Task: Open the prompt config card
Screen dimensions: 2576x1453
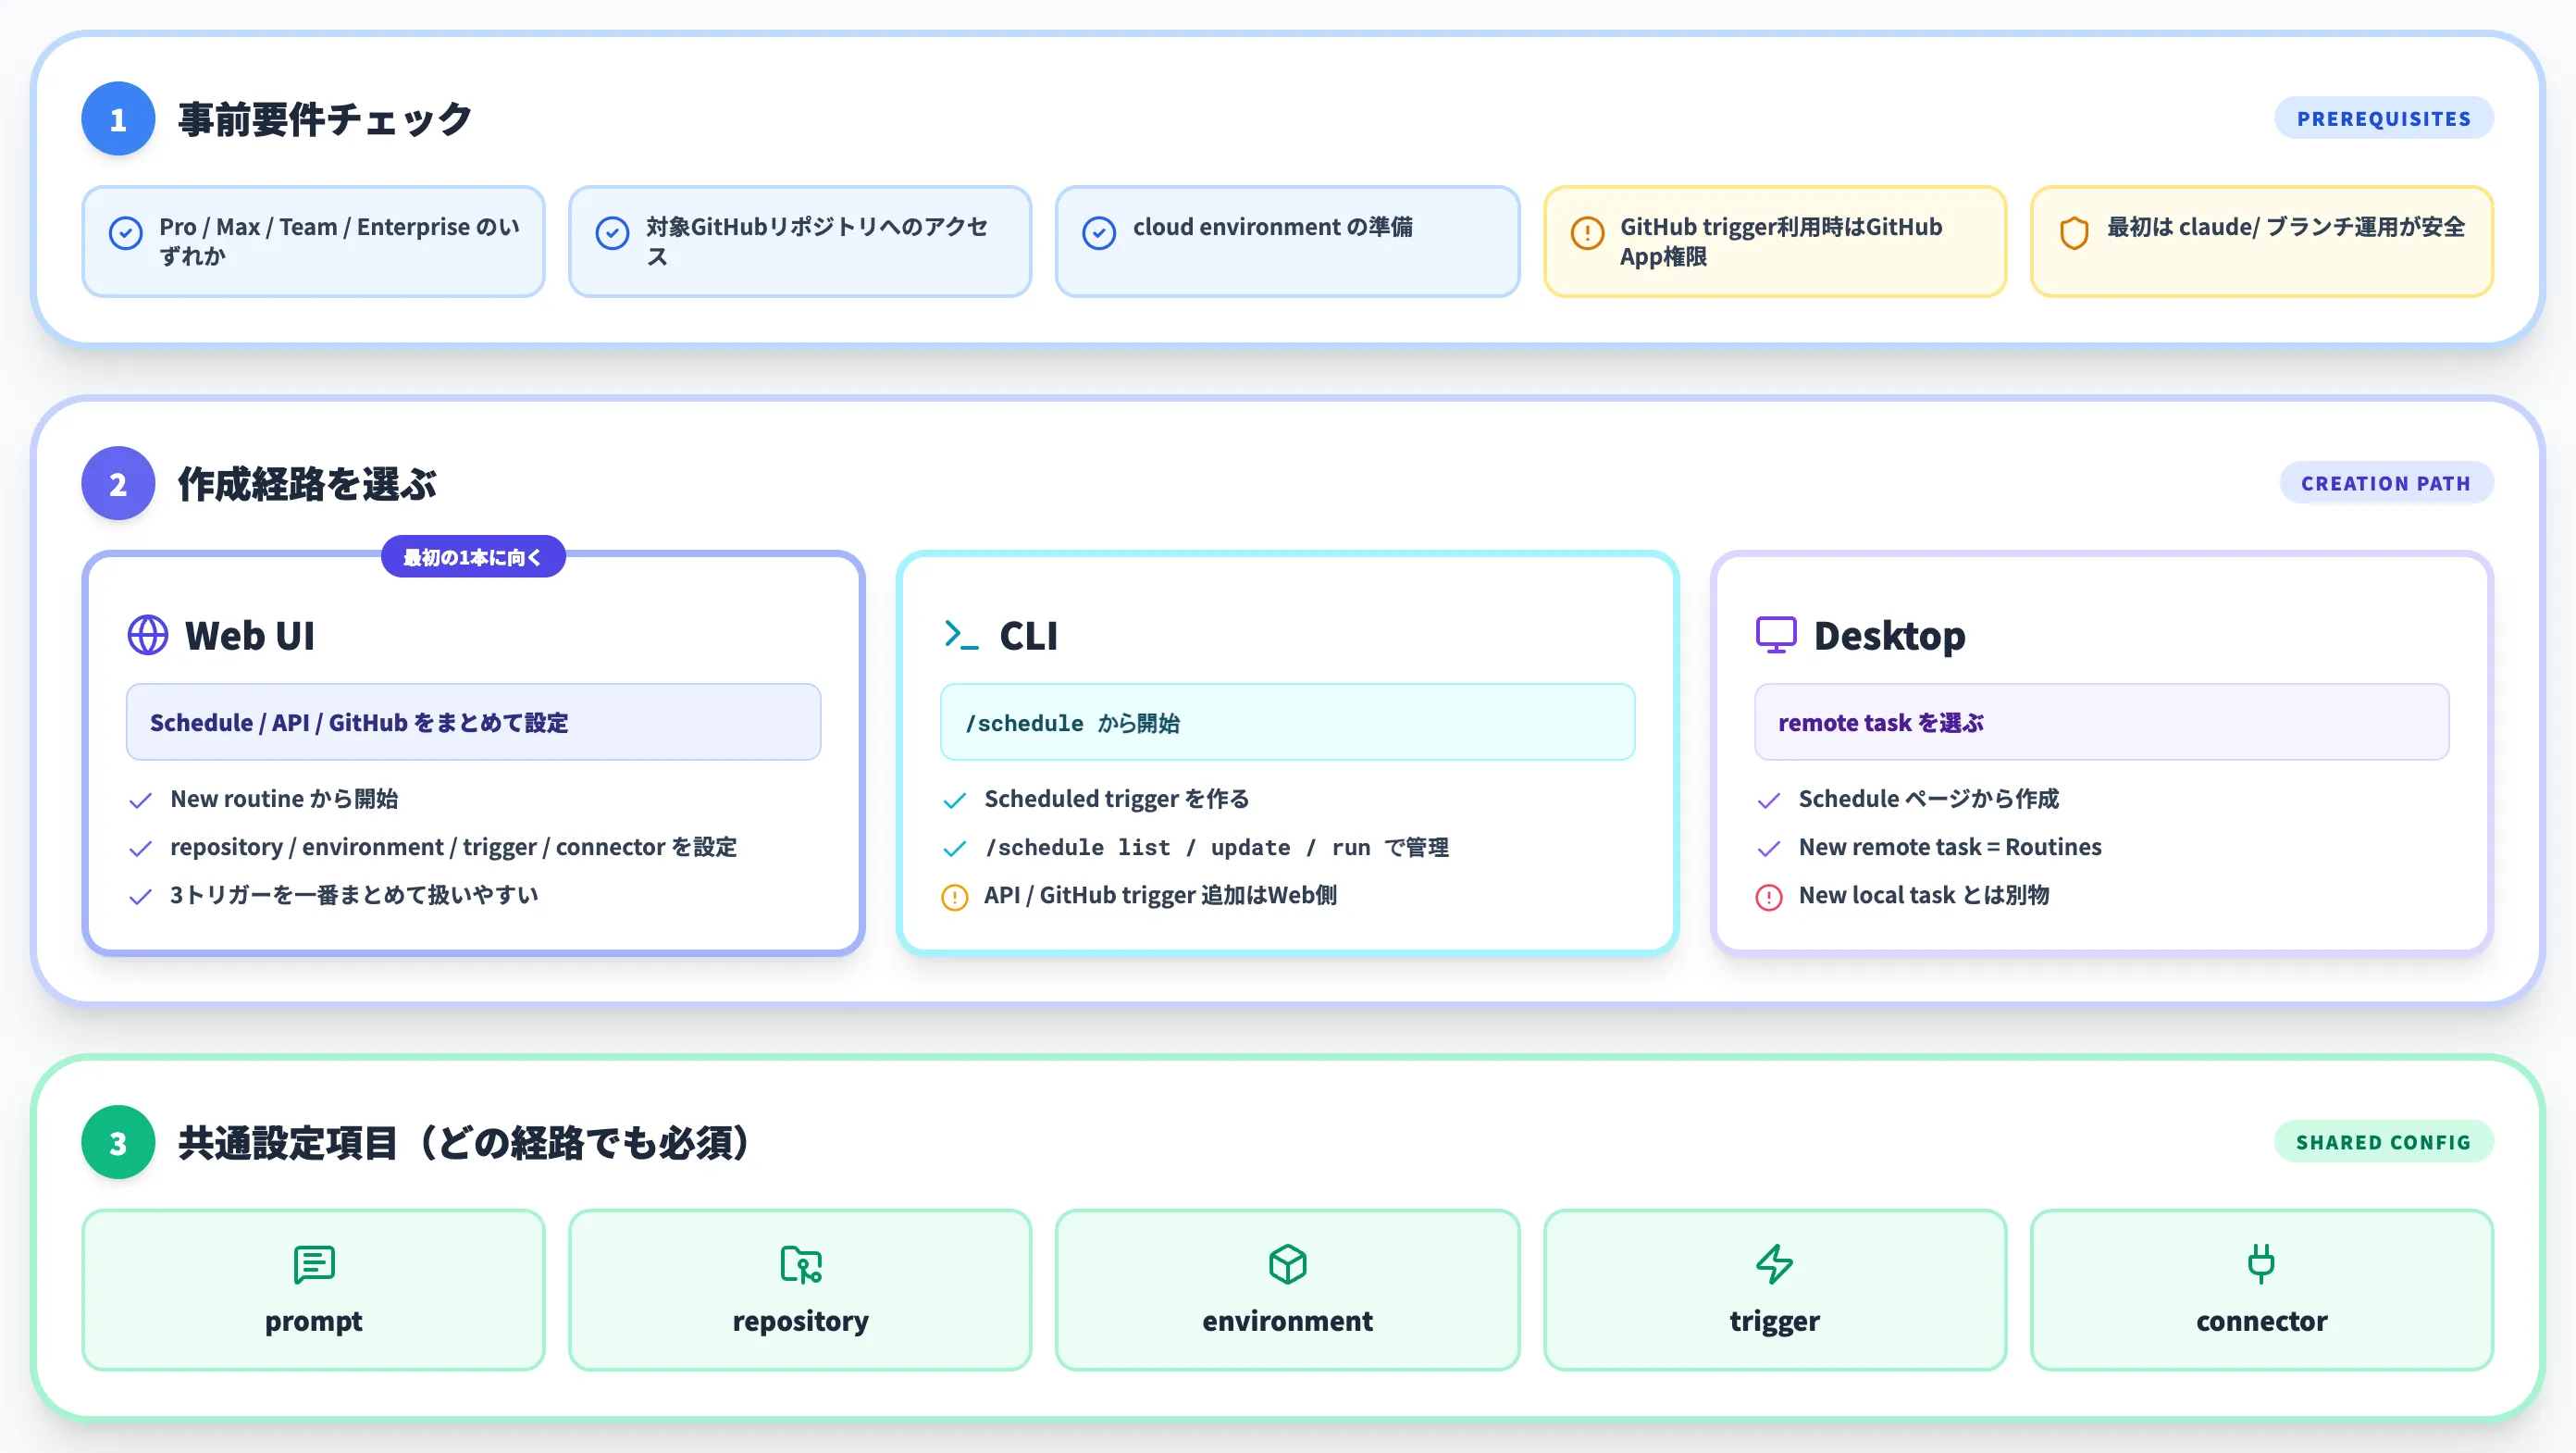Action: (314, 1290)
